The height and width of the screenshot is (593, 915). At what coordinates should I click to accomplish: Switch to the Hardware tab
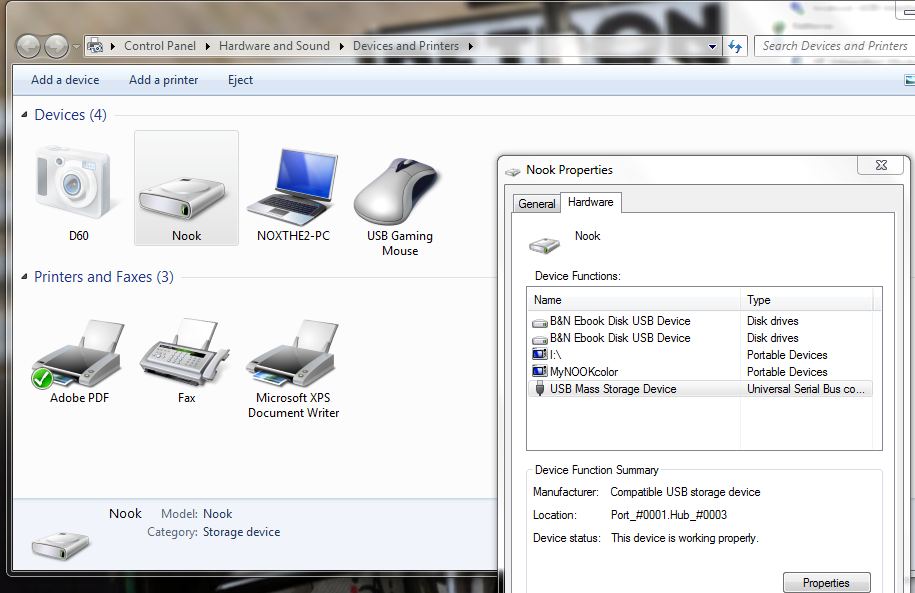pyautogui.click(x=591, y=202)
